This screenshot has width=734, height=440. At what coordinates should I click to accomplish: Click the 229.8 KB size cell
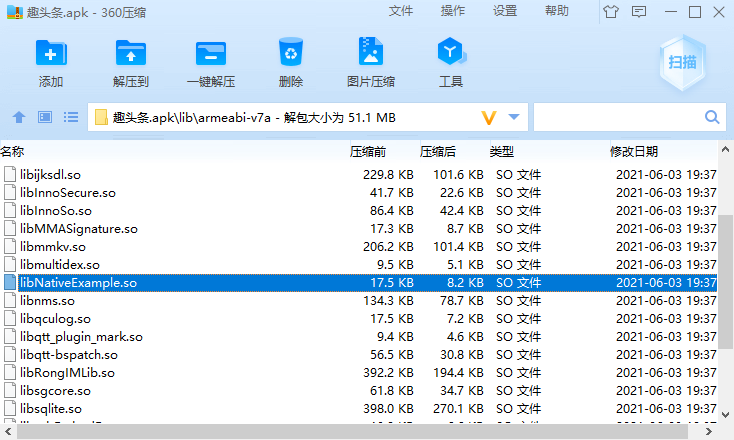point(388,175)
